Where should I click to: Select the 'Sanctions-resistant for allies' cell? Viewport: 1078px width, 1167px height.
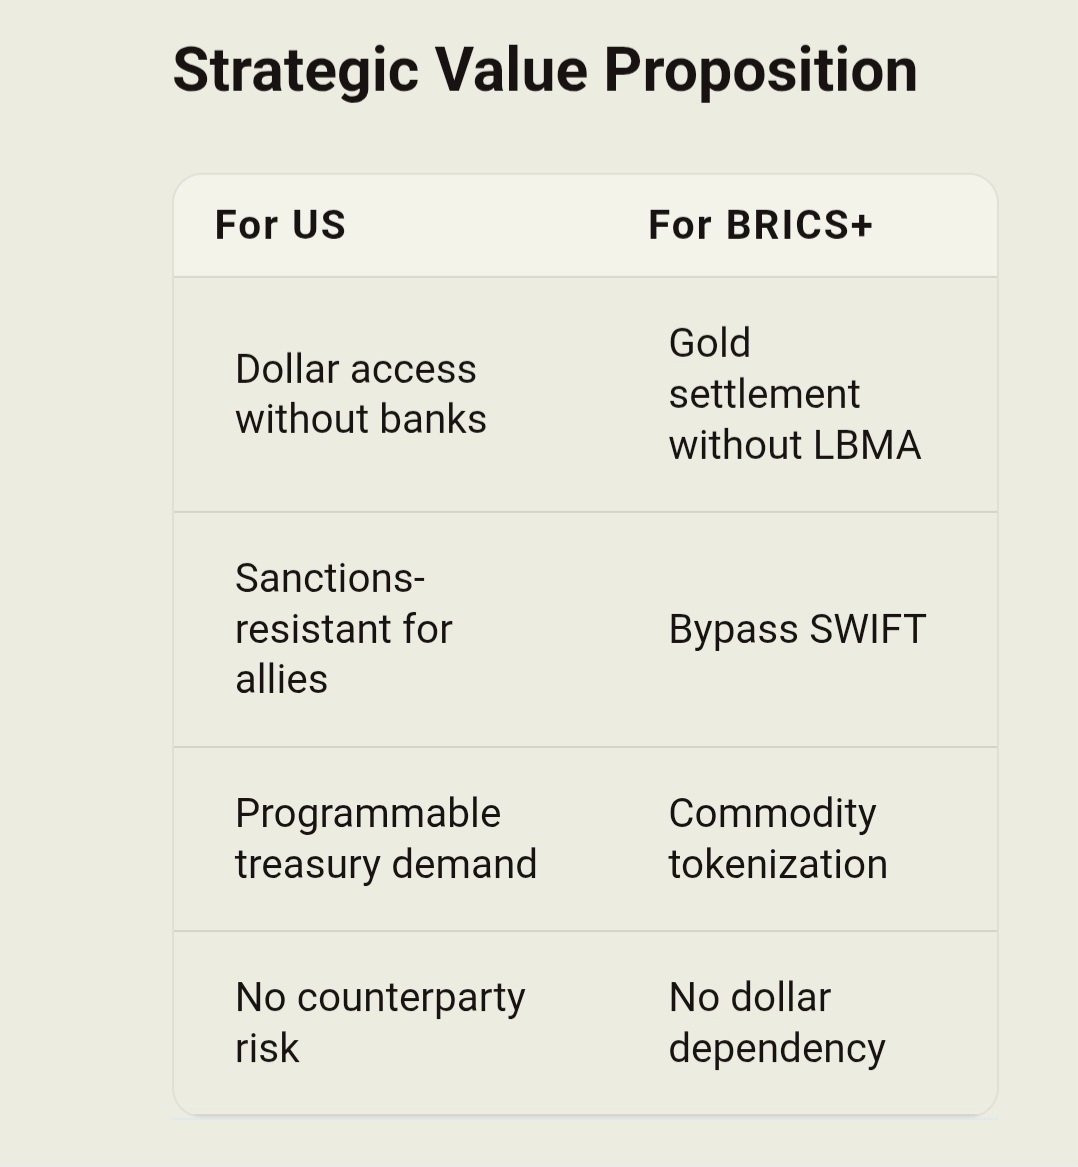[x=343, y=629]
